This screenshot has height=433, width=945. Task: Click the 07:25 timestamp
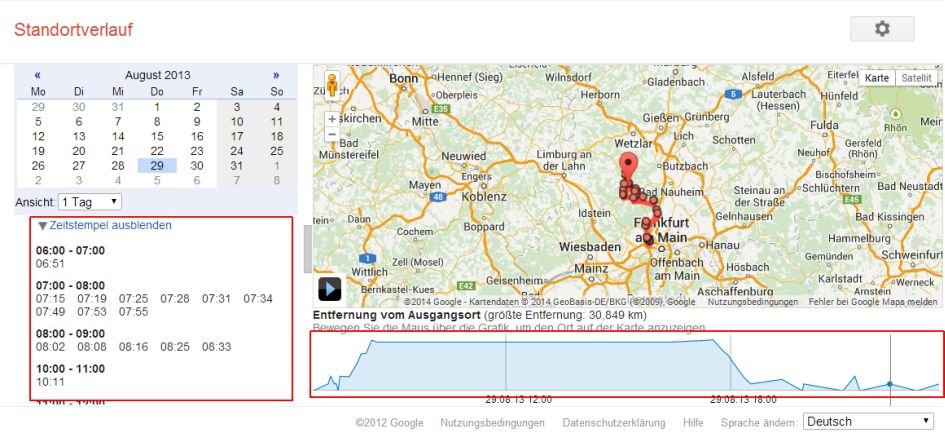tap(133, 299)
